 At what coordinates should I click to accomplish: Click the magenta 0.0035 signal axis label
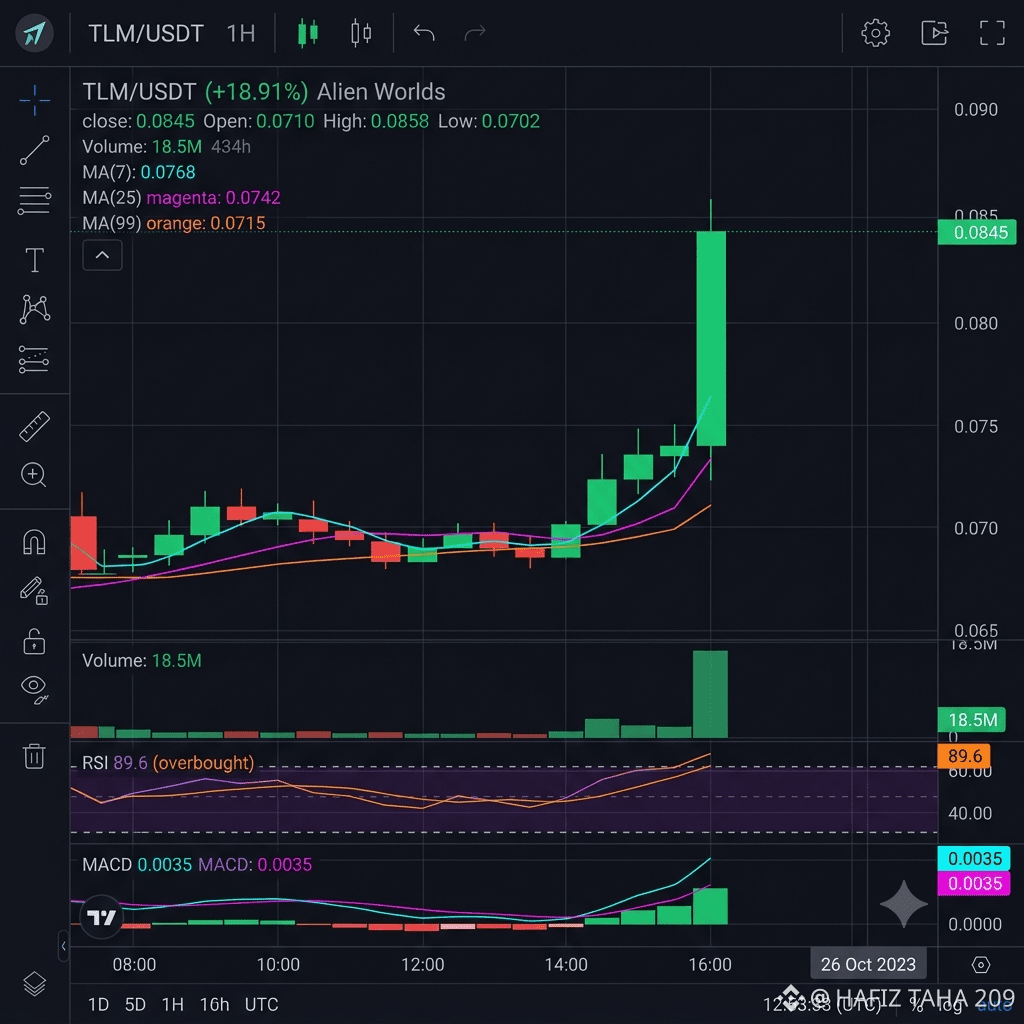click(974, 884)
